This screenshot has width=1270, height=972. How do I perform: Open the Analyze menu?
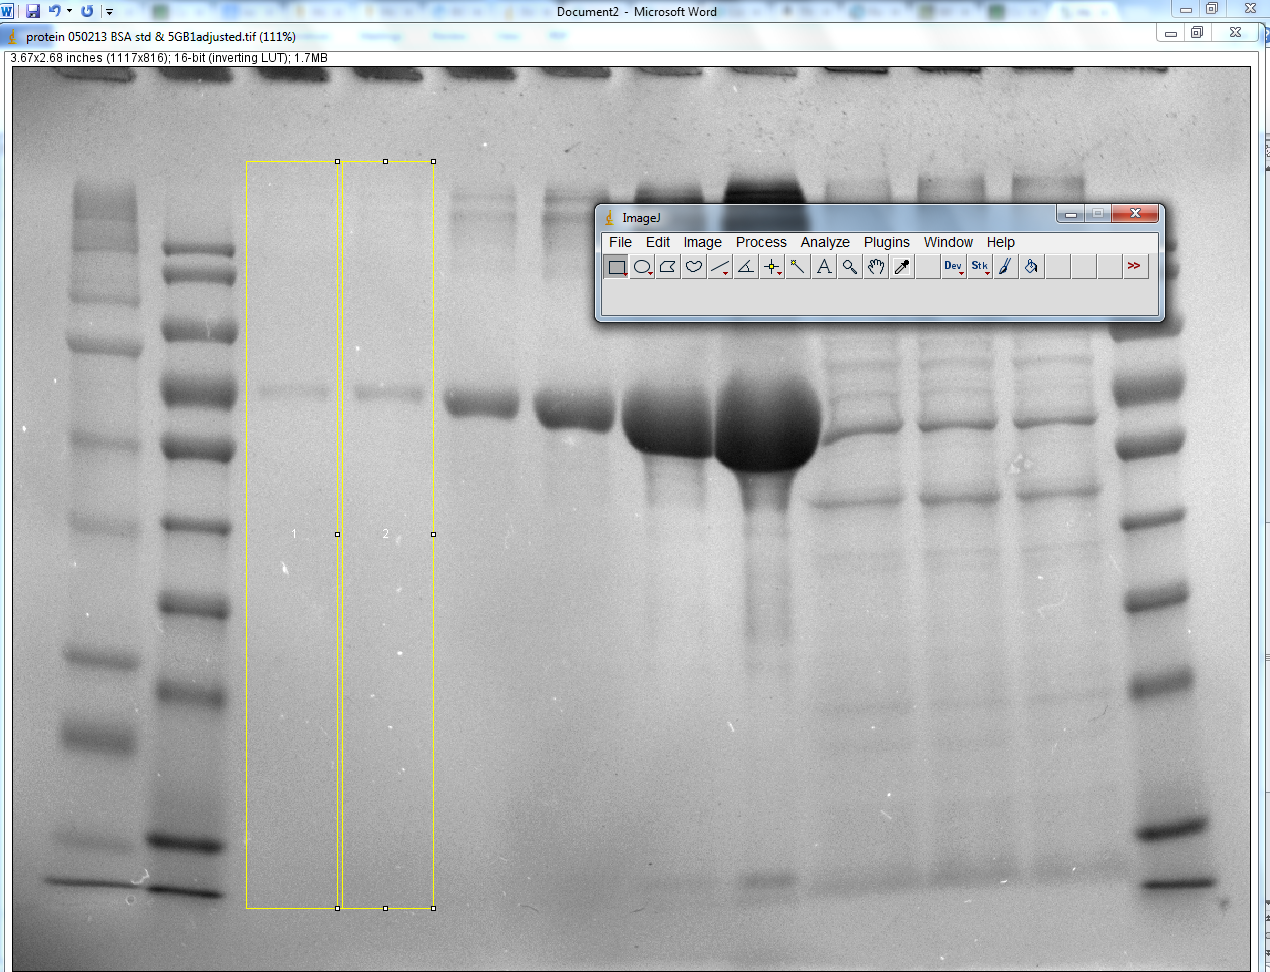point(825,242)
